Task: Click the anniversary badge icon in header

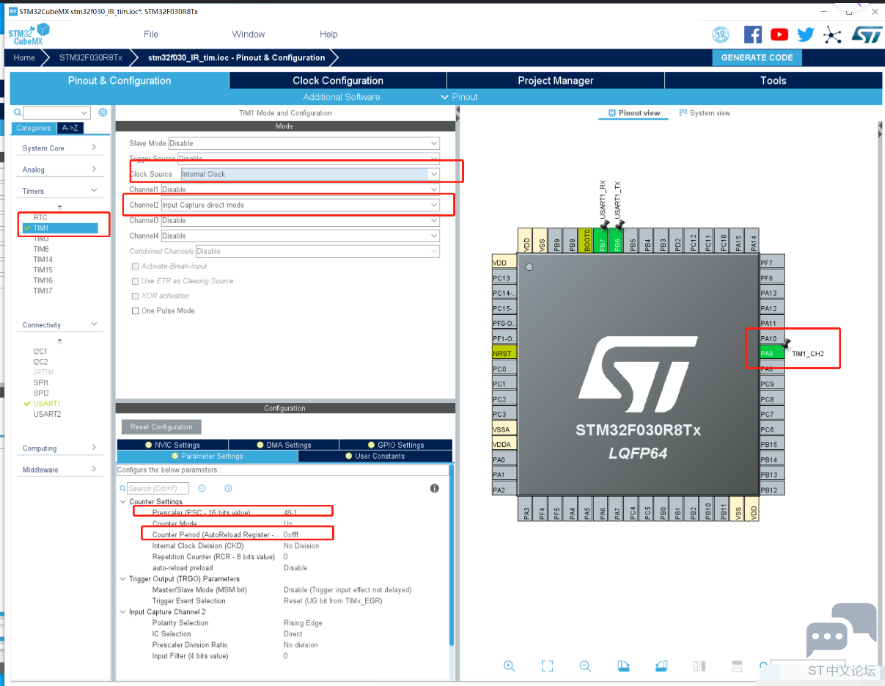Action: [721, 34]
